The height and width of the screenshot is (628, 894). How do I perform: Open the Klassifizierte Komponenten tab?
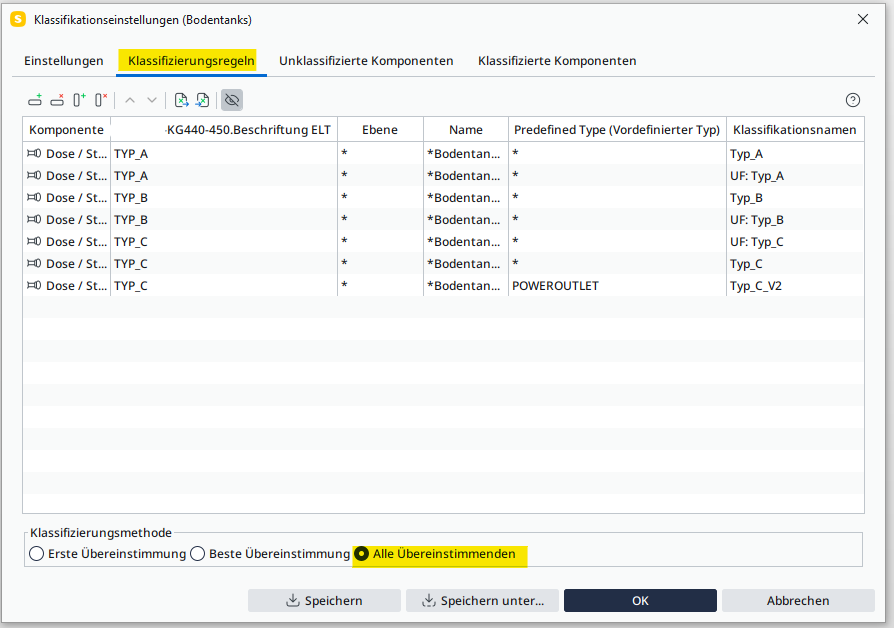[557, 61]
